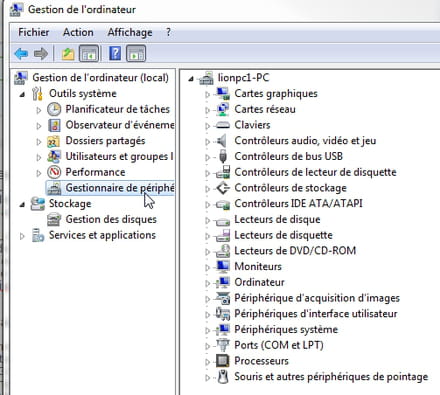This screenshot has height=395, width=440.
Task: Click the Processeurs chip icon
Action: coord(223,361)
